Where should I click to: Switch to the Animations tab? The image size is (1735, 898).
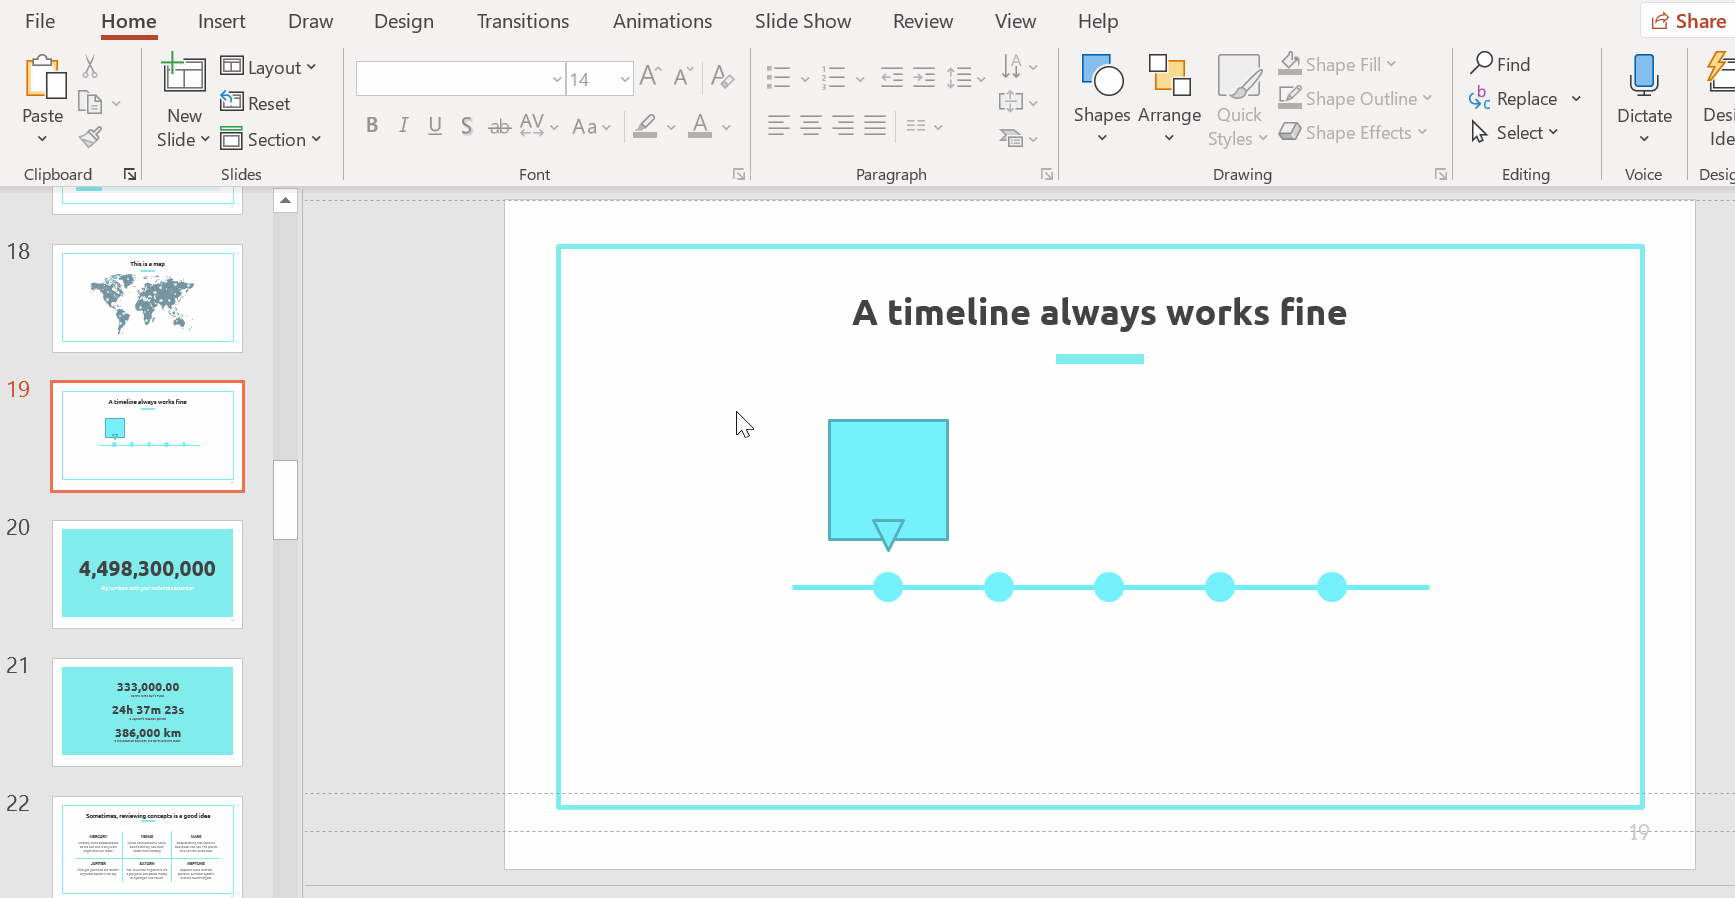(662, 21)
